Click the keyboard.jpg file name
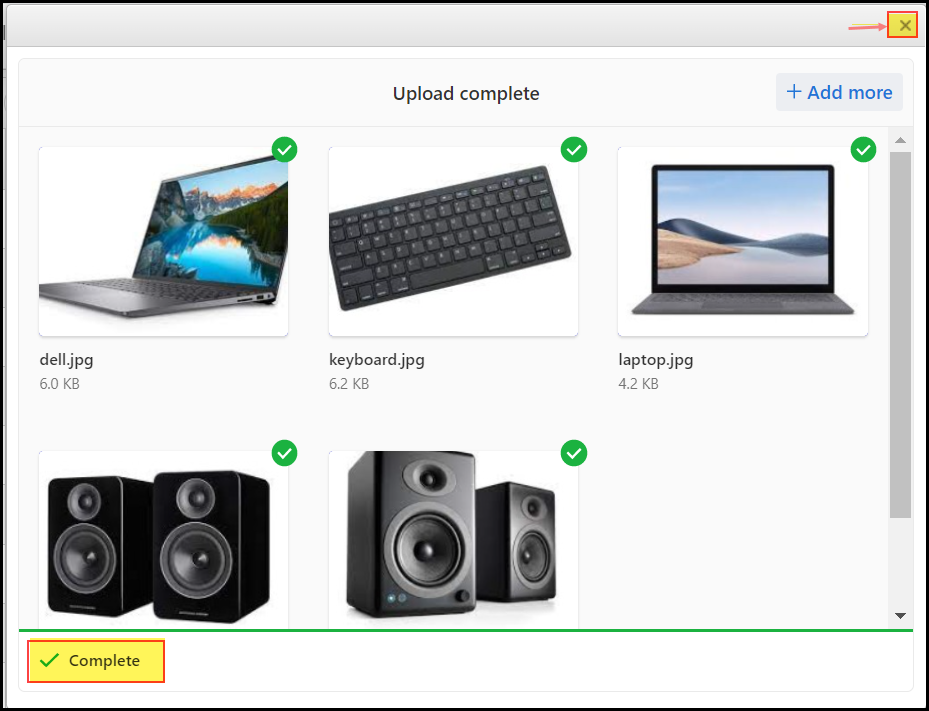929x711 pixels. pyautogui.click(x=377, y=360)
